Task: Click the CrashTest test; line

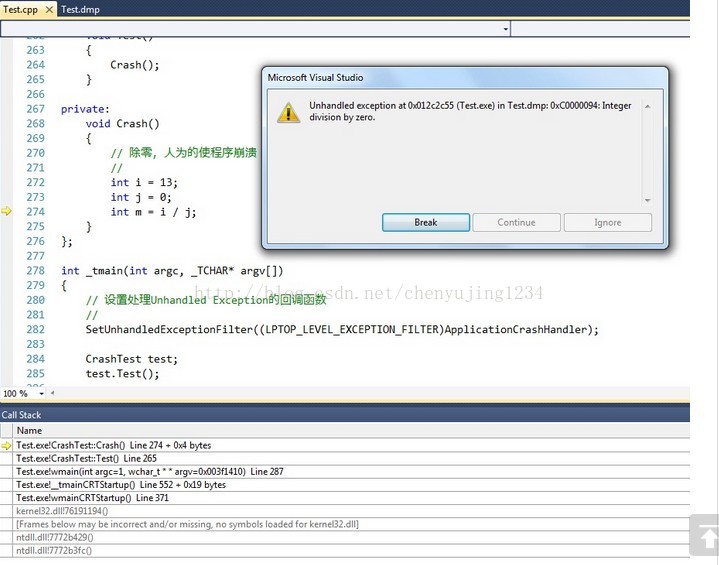Action: point(132,359)
